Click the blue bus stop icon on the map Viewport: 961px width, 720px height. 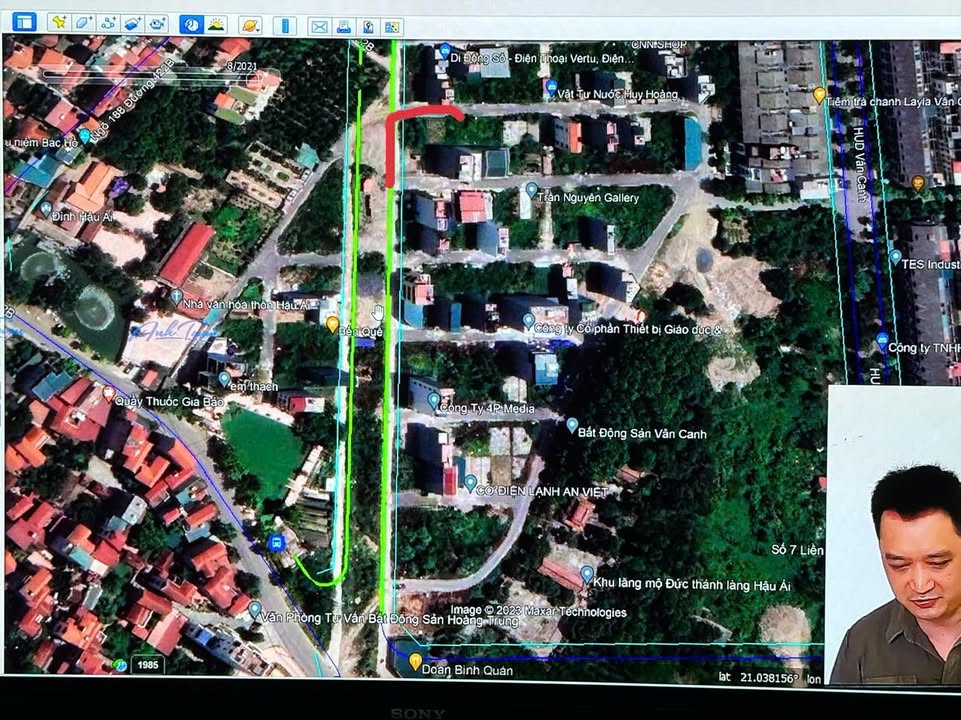click(277, 544)
